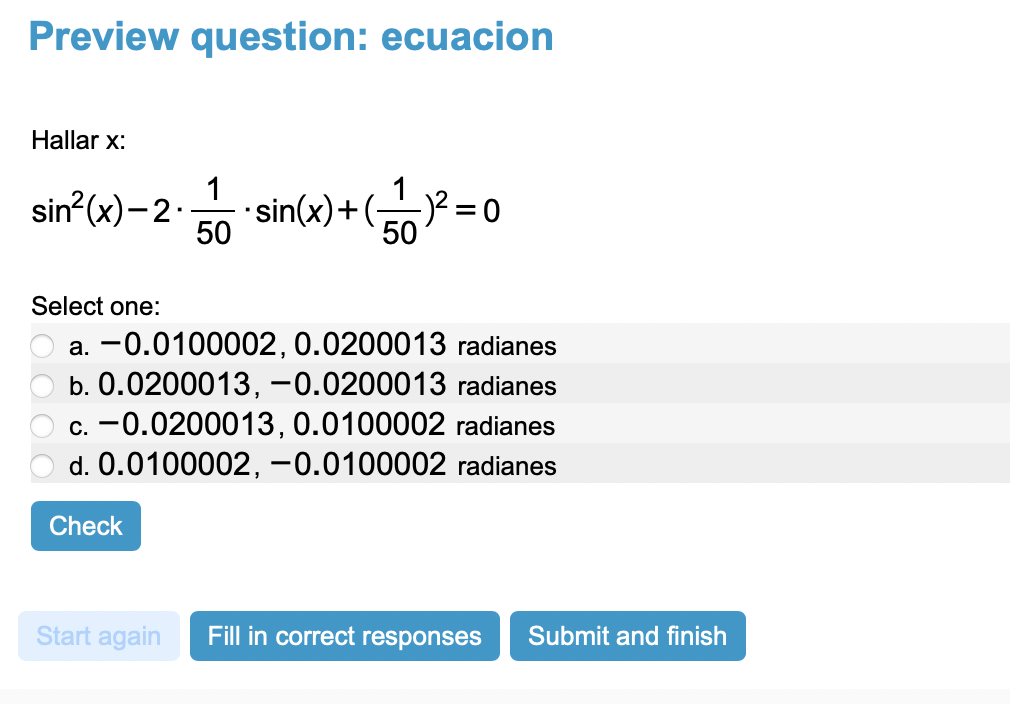Image resolution: width=1010 pixels, height=704 pixels.
Task: Select radio button for option b
Action: point(42,386)
